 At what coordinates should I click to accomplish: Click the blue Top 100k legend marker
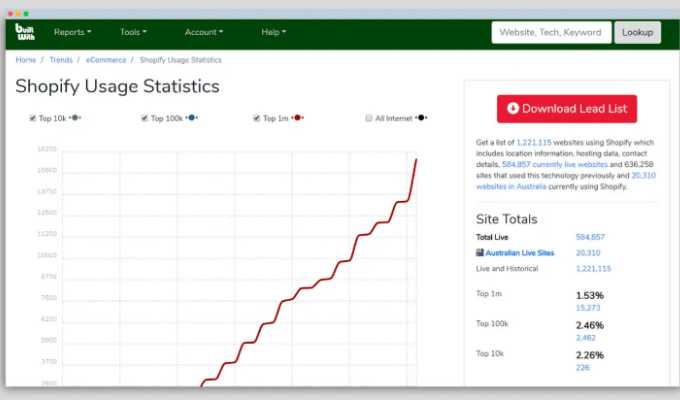coord(192,118)
